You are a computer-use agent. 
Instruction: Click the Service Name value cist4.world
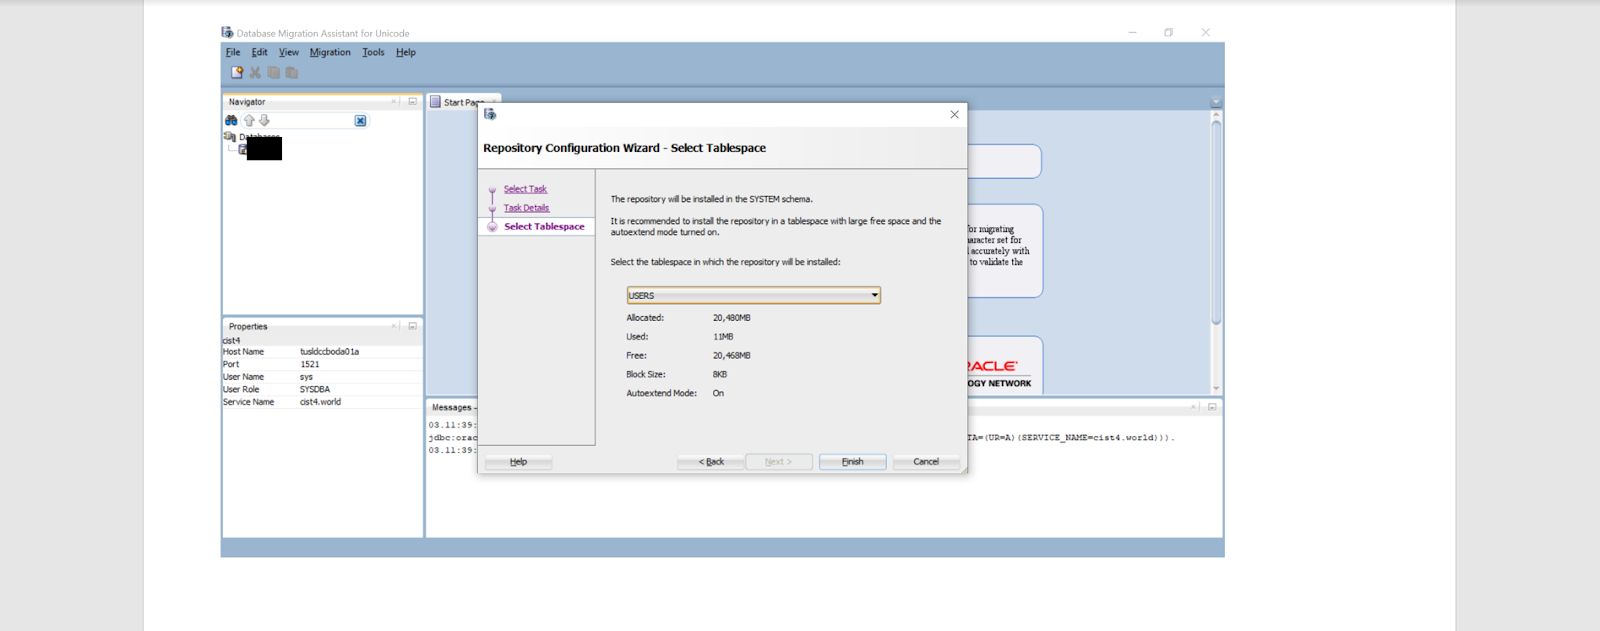tap(320, 402)
